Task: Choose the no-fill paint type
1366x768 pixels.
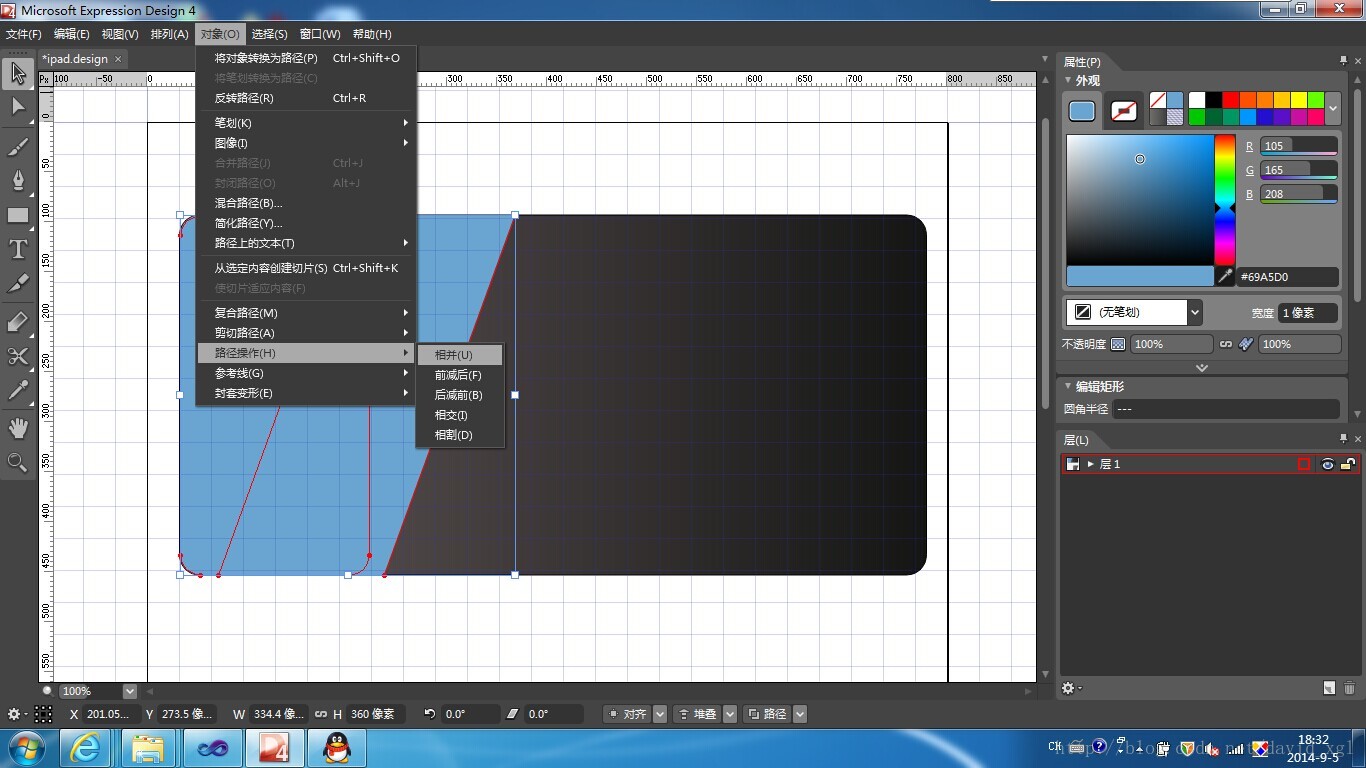Action: (1157, 100)
